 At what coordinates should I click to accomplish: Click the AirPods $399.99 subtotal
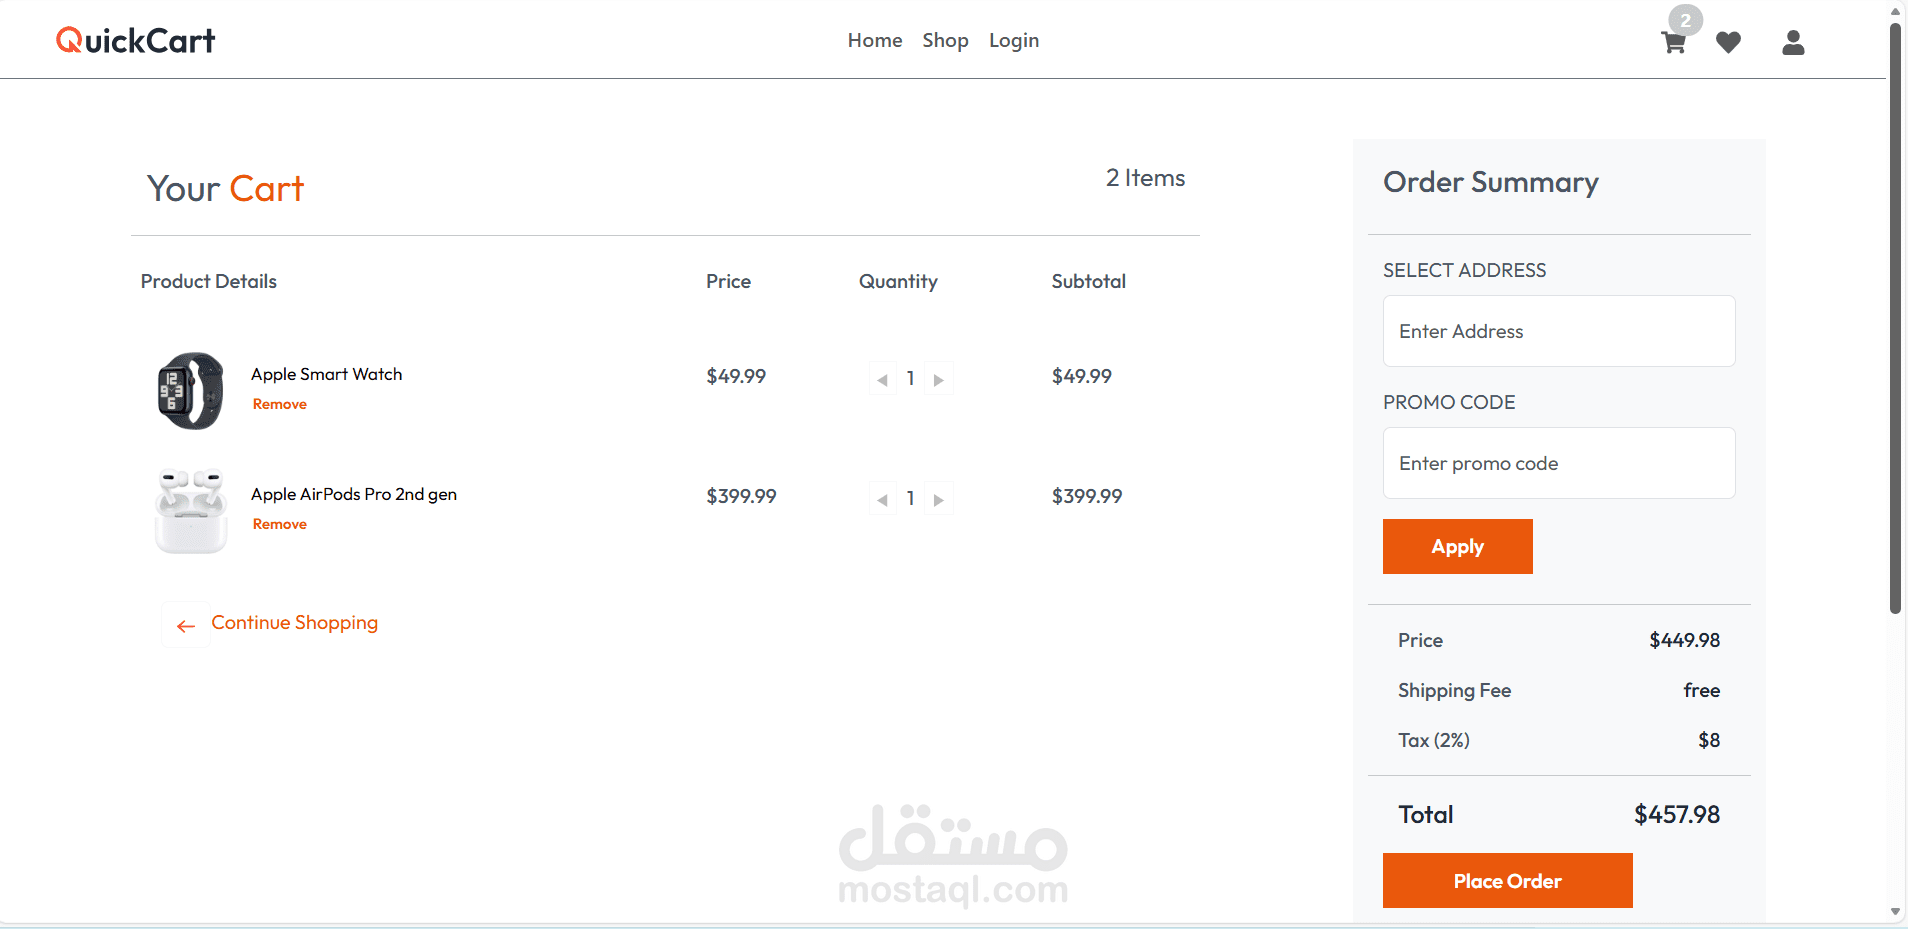click(x=1087, y=496)
